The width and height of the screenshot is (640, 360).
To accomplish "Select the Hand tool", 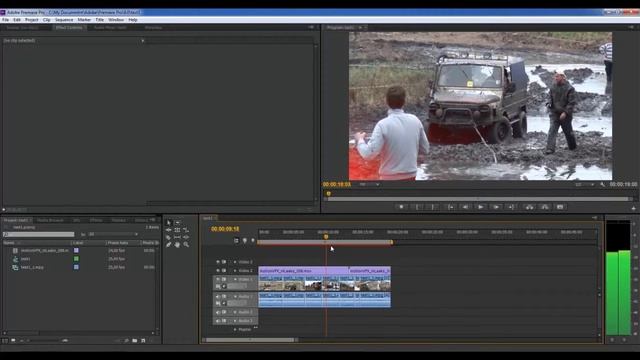I will [x=178, y=245].
